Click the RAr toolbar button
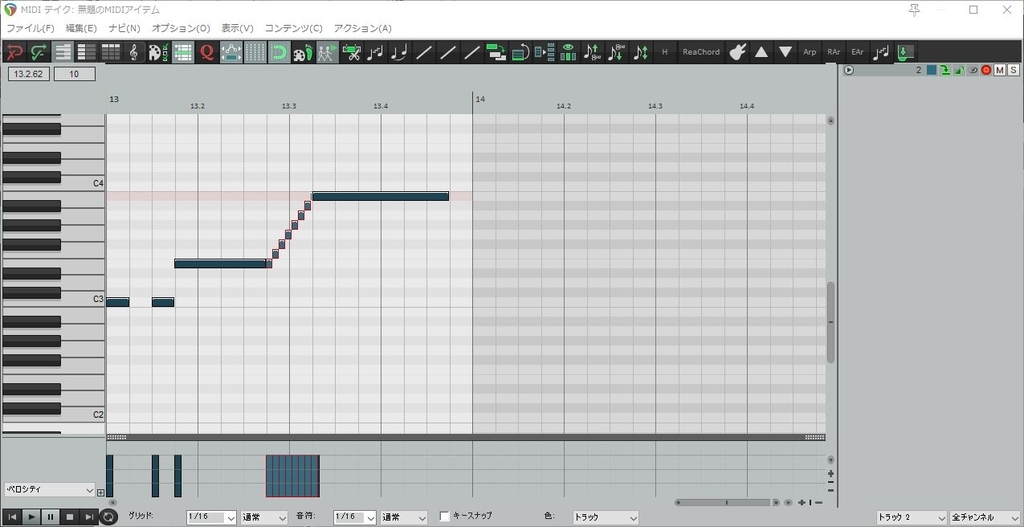1024x527 pixels. click(834, 52)
